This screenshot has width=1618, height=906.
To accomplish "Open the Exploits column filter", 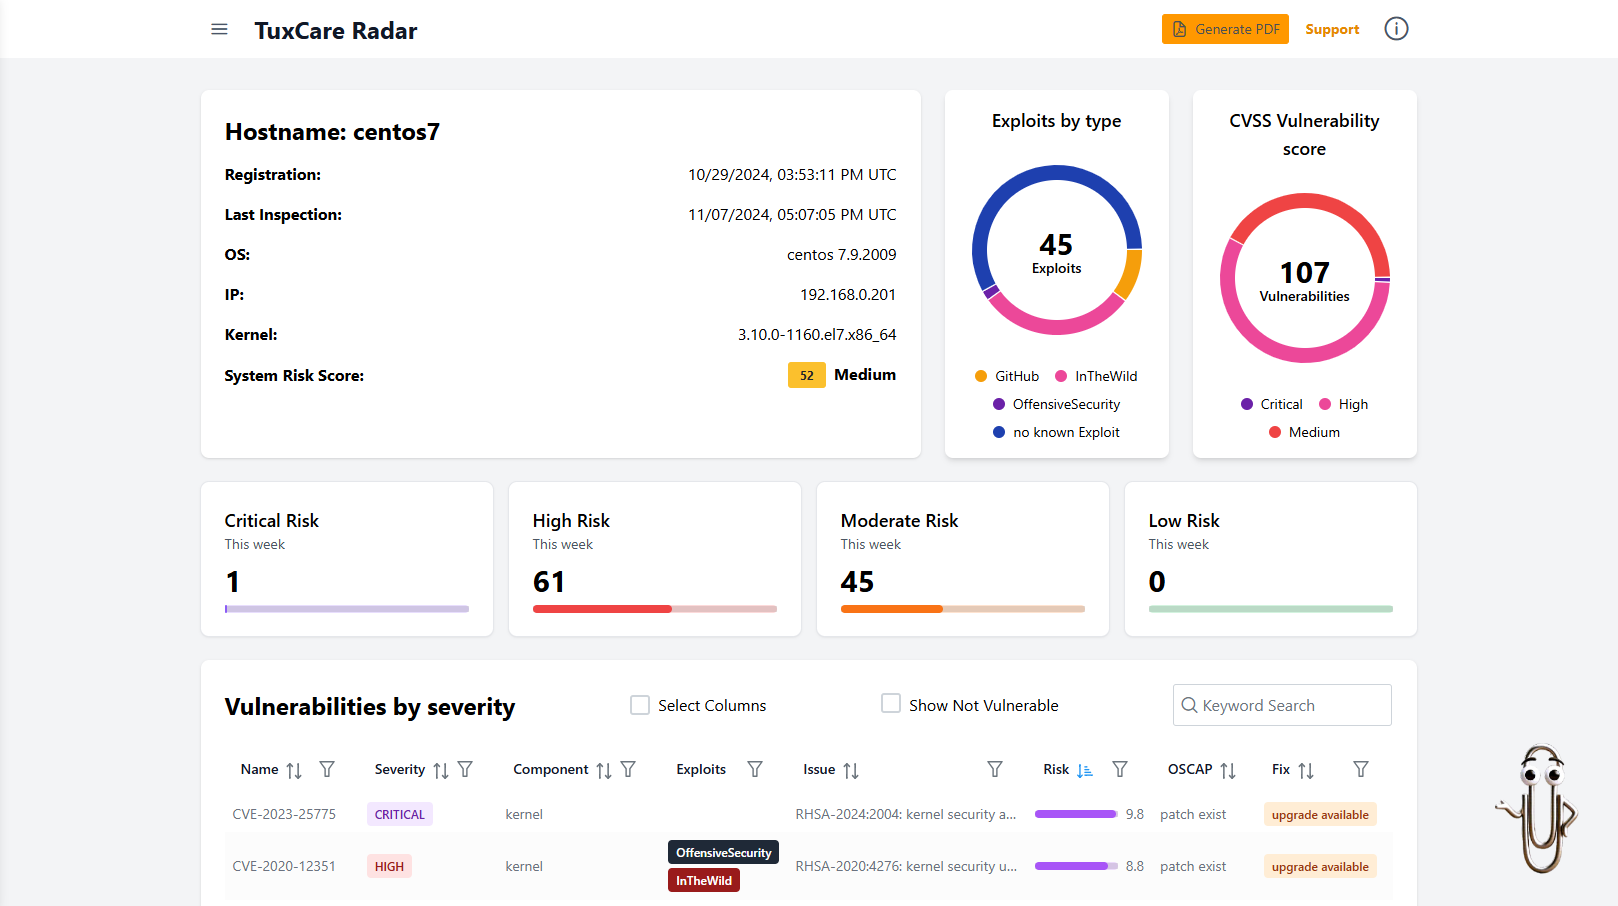I will pos(755,770).
